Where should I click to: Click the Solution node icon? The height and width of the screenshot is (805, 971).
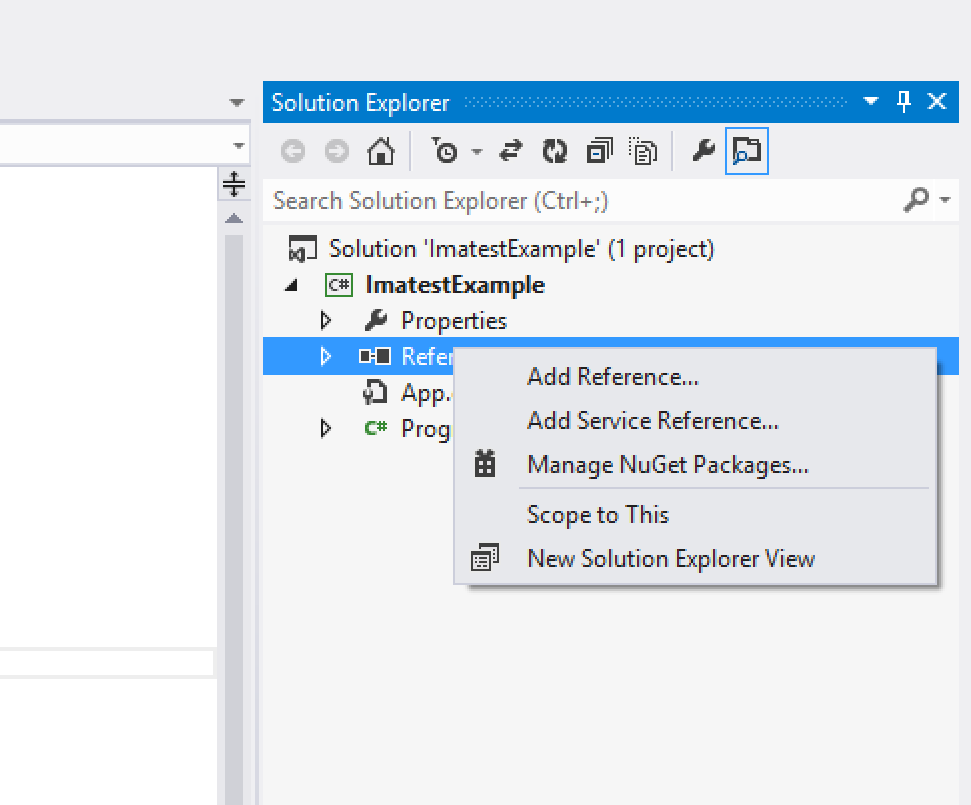[x=302, y=249]
